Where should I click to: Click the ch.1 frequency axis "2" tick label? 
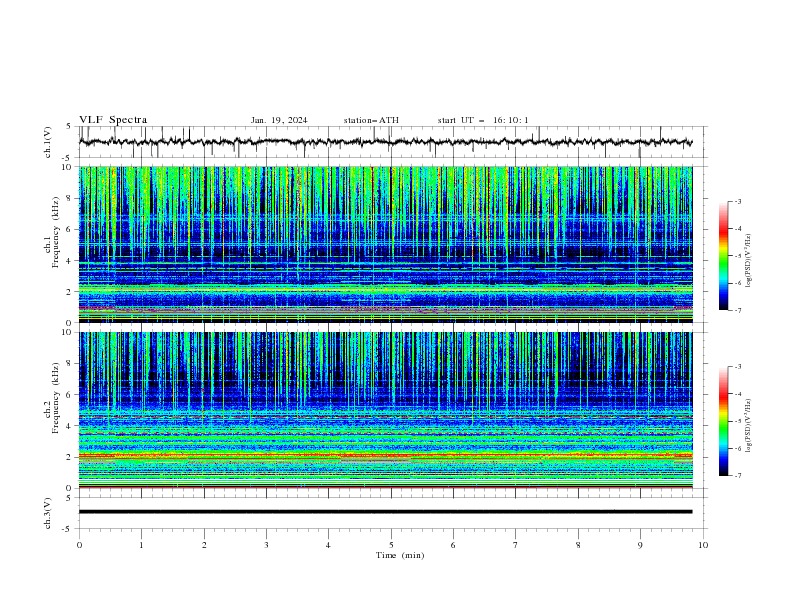click(69, 292)
